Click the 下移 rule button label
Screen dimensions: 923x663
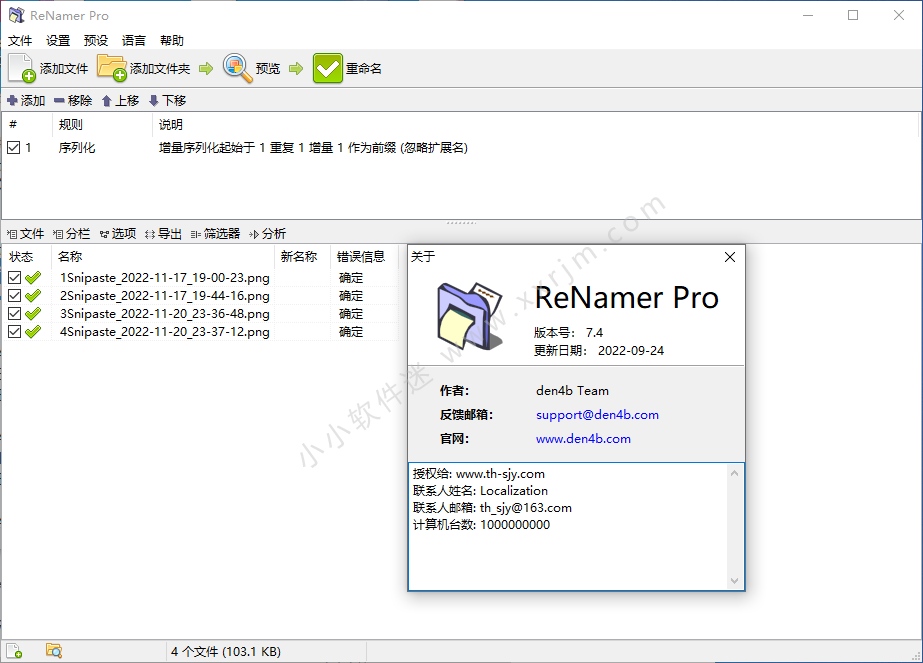tap(174, 101)
